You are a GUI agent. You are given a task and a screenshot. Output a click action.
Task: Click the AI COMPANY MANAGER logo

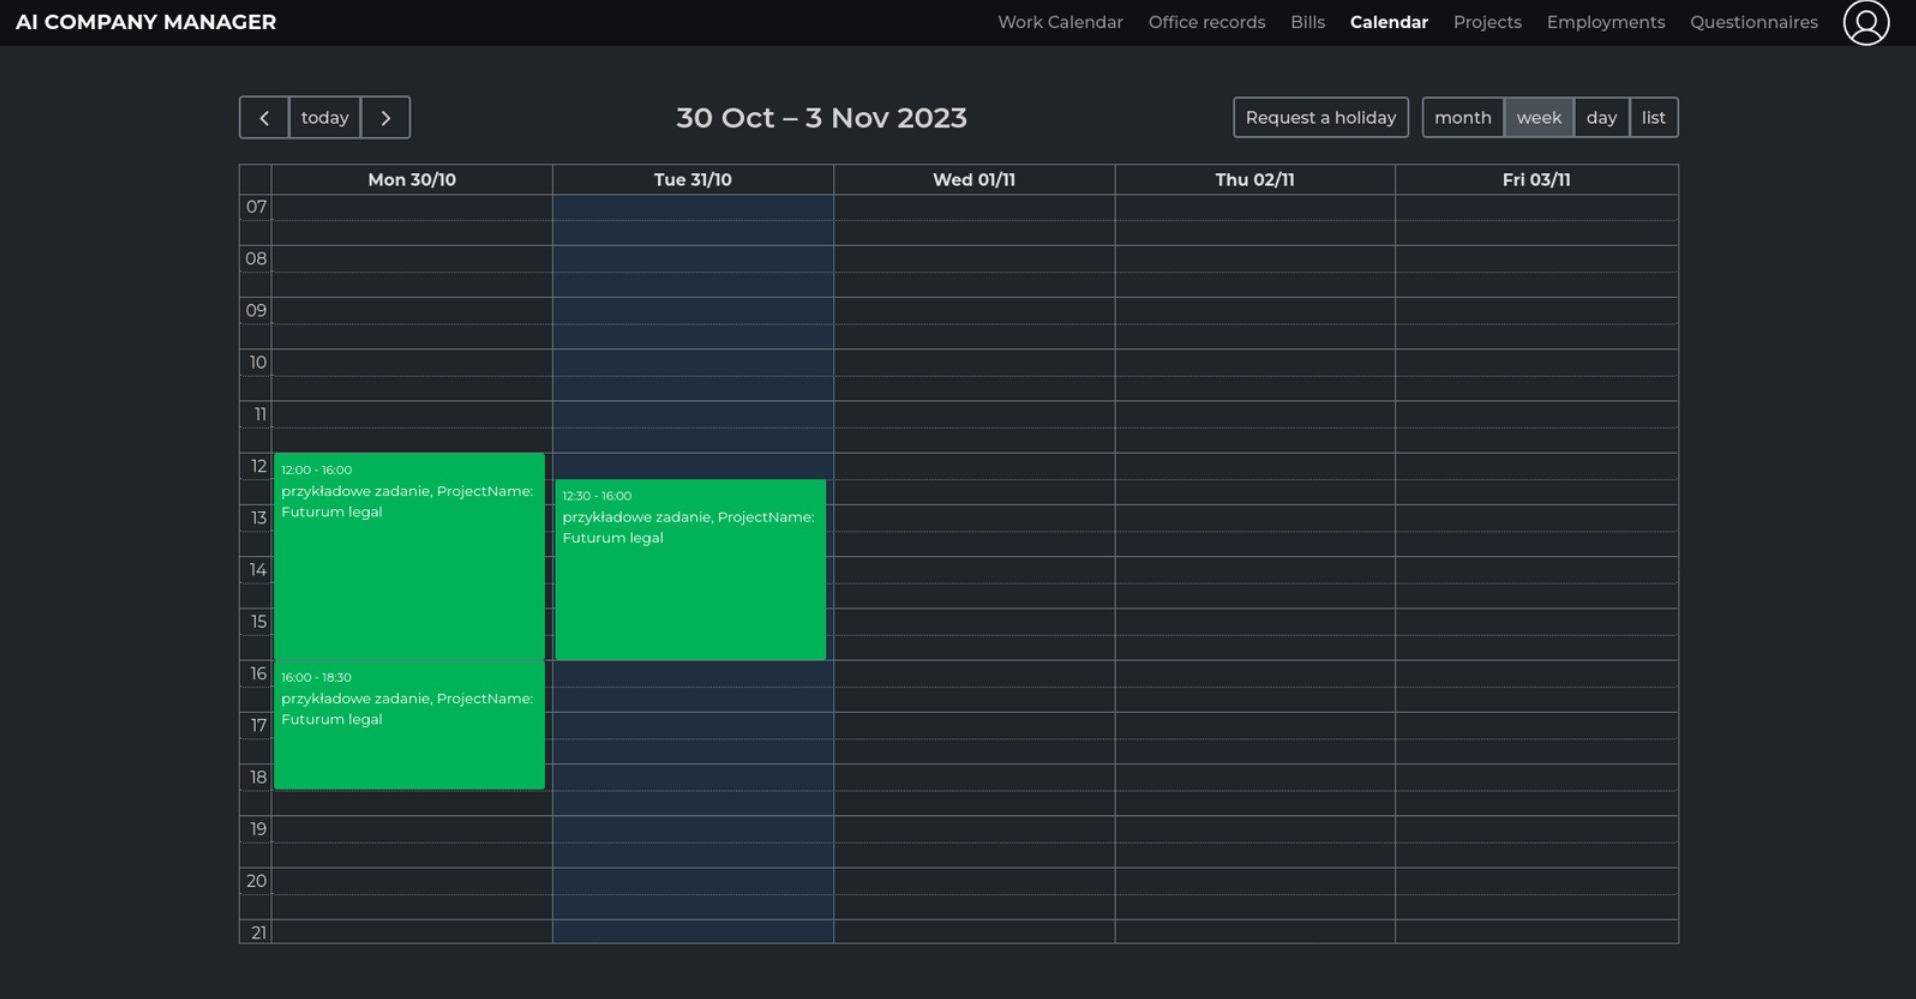(146, 22)
